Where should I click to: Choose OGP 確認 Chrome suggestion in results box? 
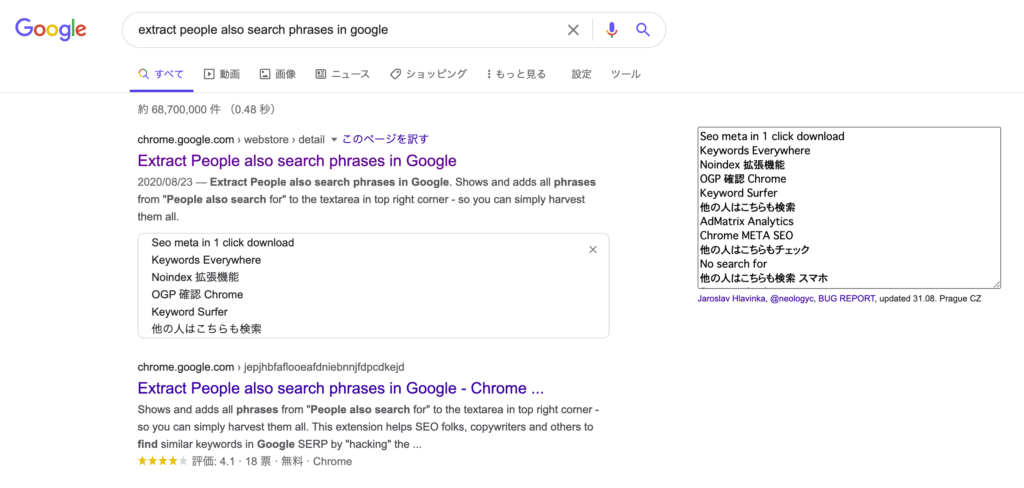pyautogui.click(x=197, y=295)
